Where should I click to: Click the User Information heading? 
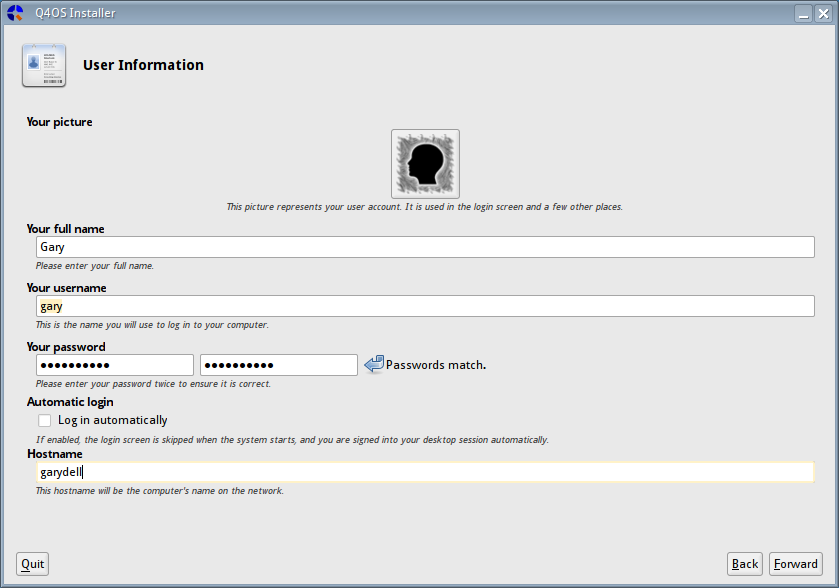tap(143, 65)
